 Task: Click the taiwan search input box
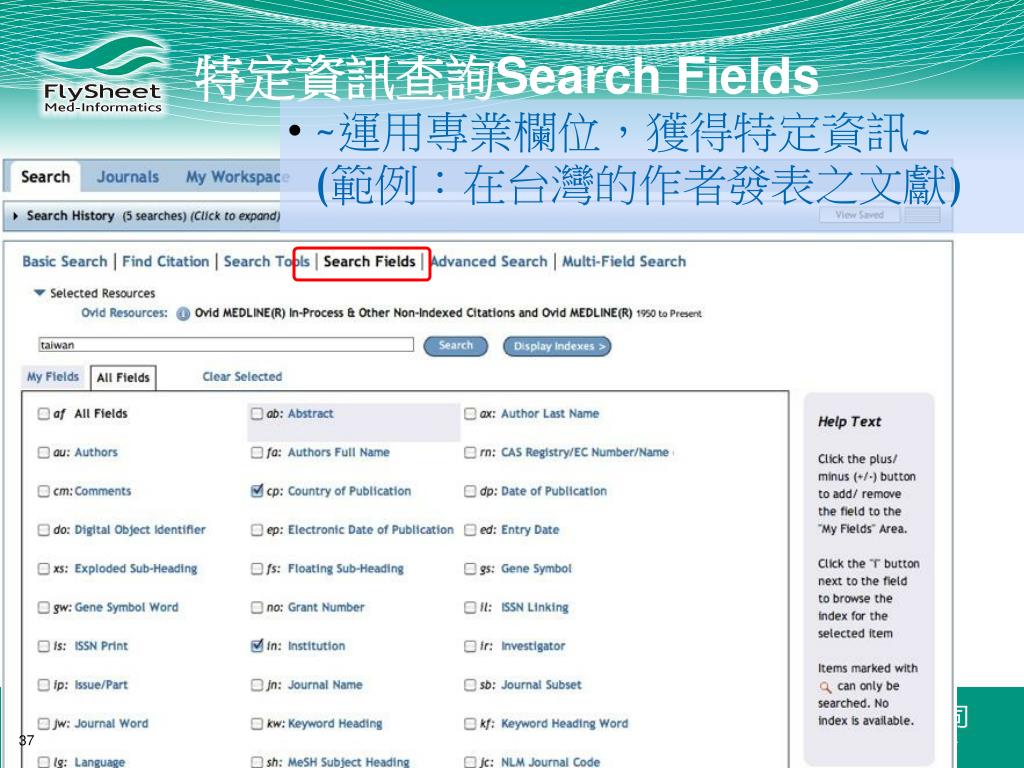(x=226, y=345)
